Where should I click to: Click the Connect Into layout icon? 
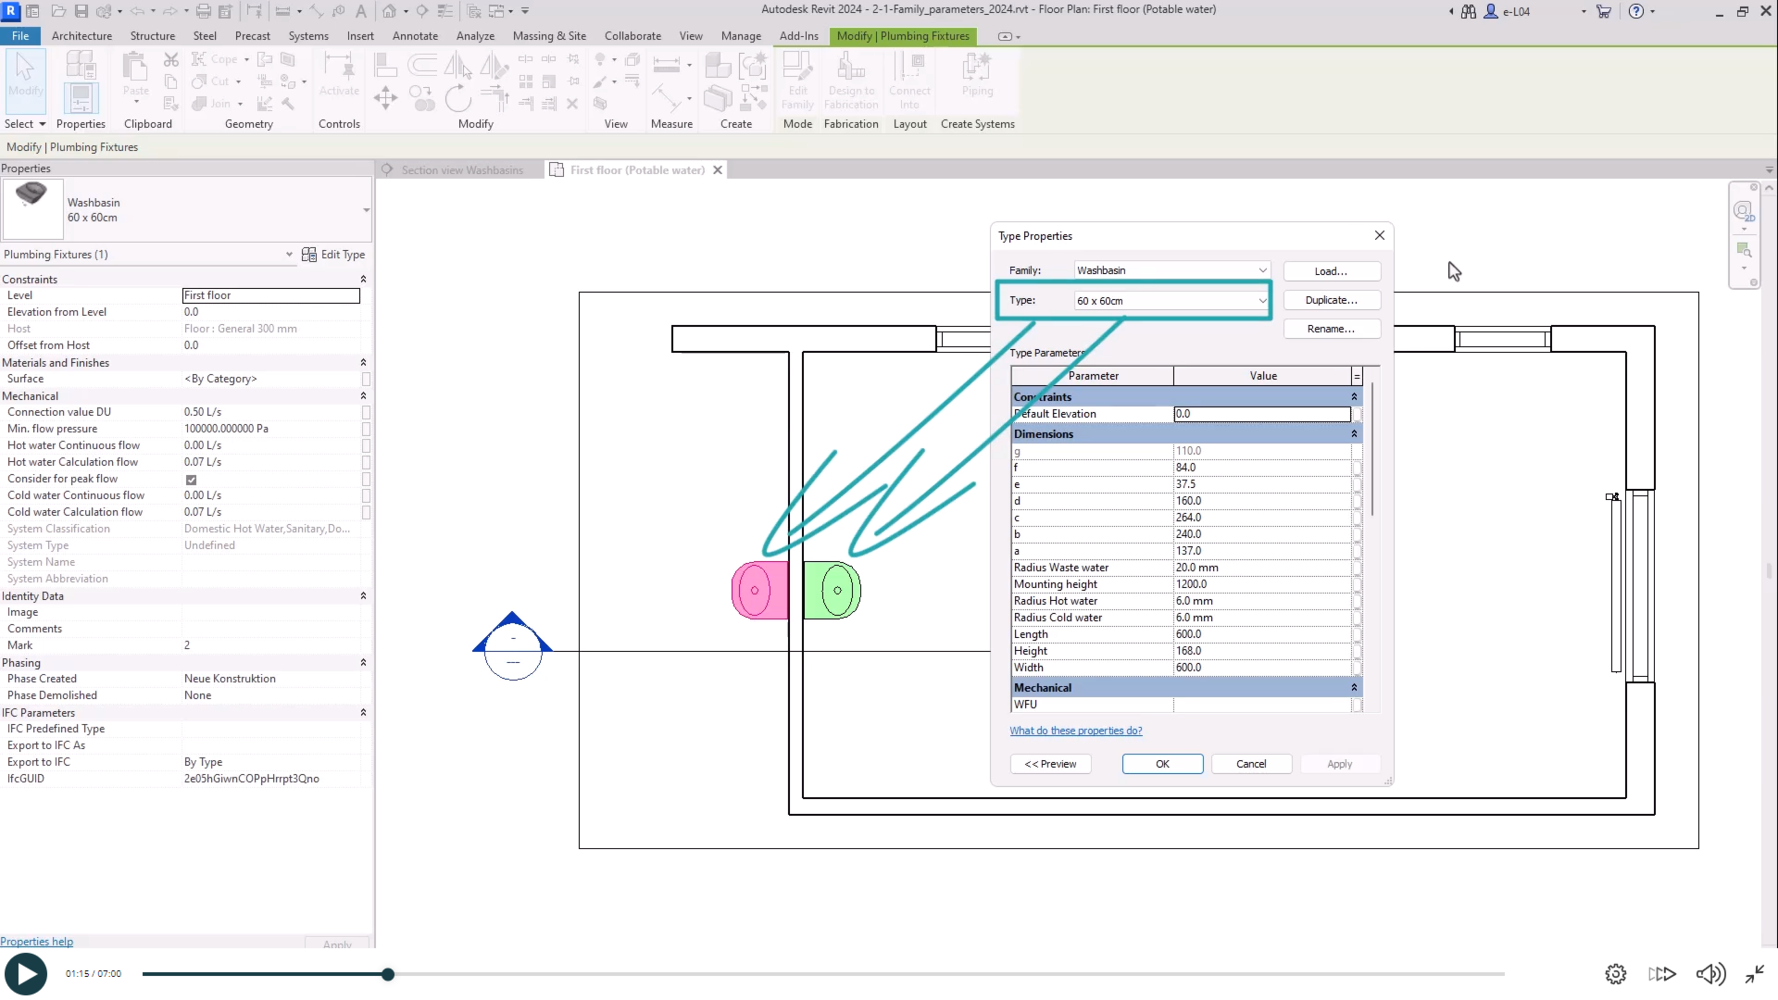click(909, 80)
